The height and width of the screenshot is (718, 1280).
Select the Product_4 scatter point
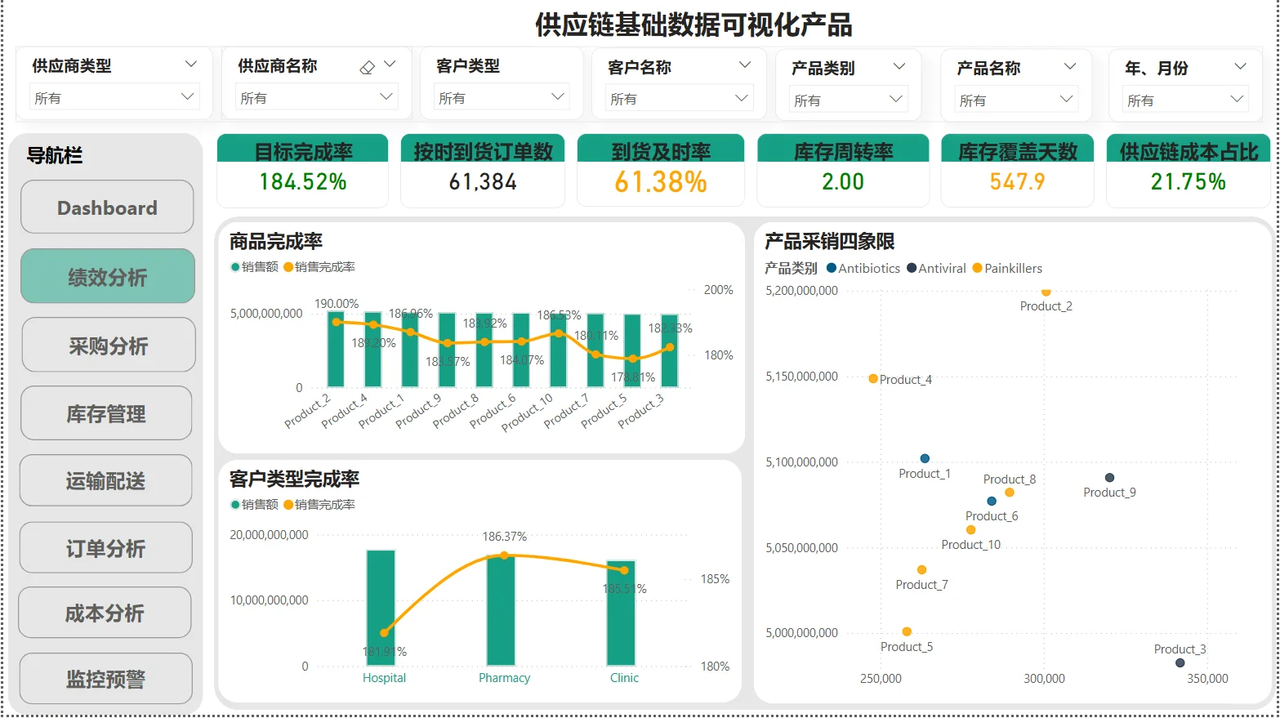[873, 379]
